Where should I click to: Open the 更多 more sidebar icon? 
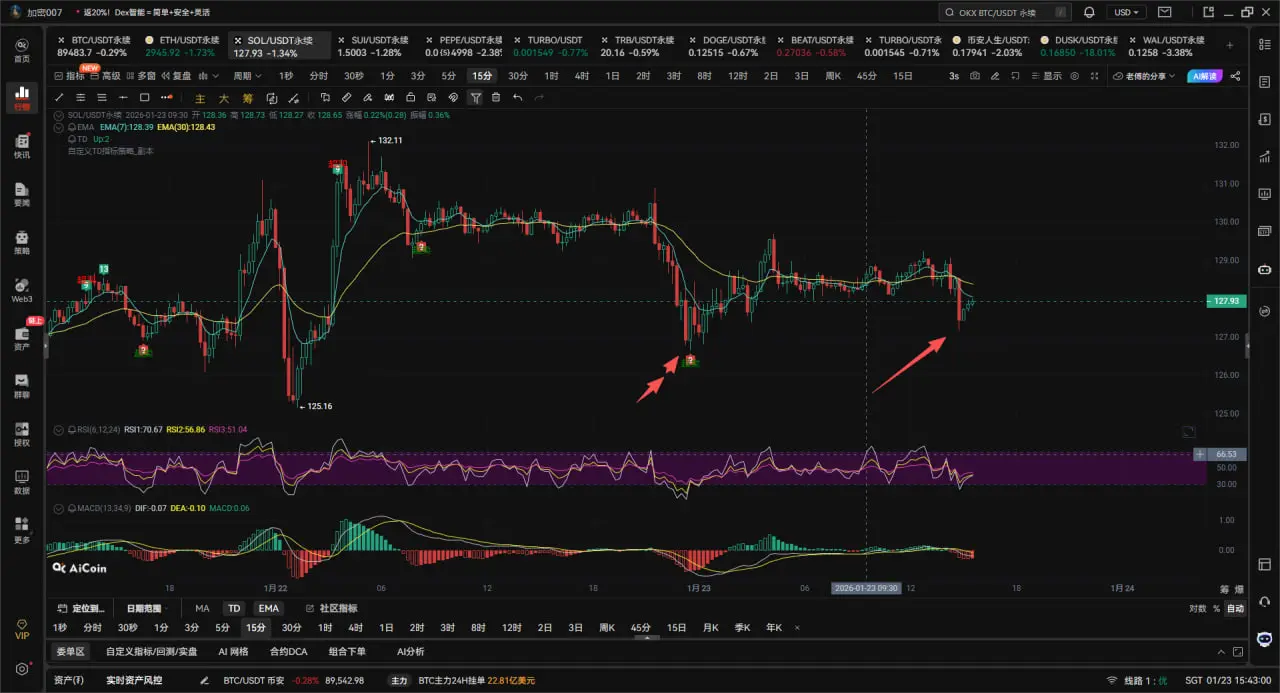click(x=22, y=530)
